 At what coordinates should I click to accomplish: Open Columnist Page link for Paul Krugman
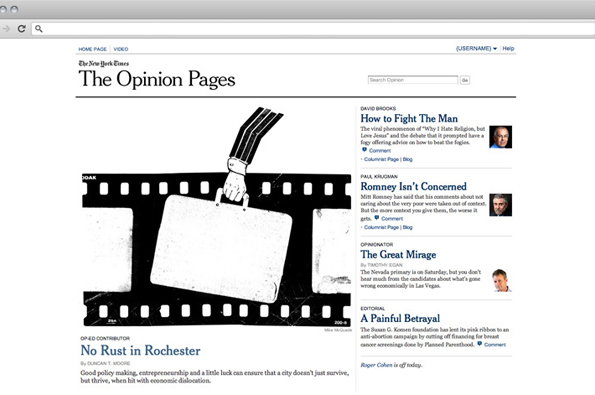pyautogui.click(x=381, y=227)
